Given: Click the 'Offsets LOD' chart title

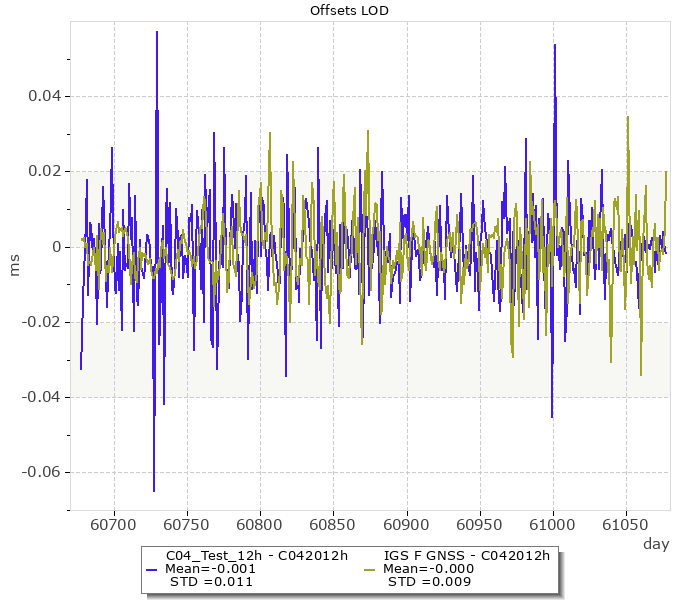Looking at the screenshot, I should tap(349, 11).
